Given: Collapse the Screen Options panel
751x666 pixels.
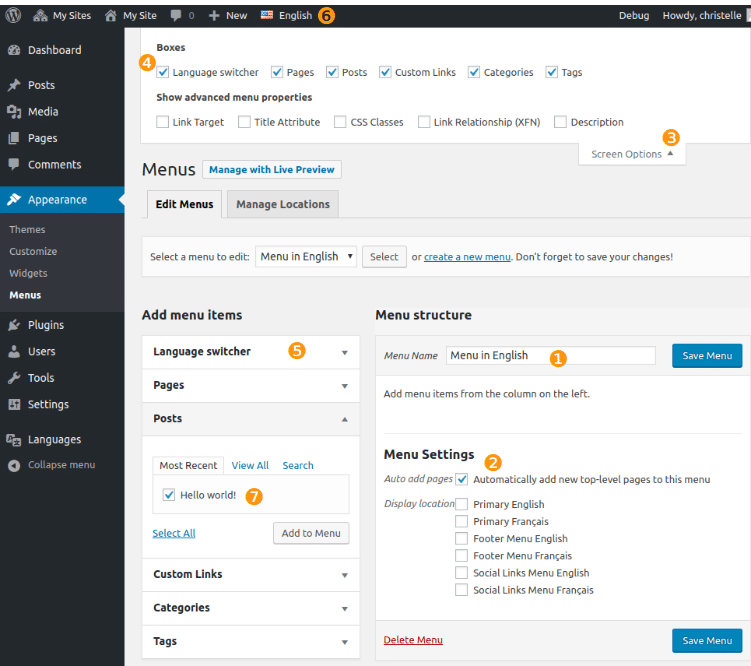Looking at the screenshot, I should (x=632, y=154).
